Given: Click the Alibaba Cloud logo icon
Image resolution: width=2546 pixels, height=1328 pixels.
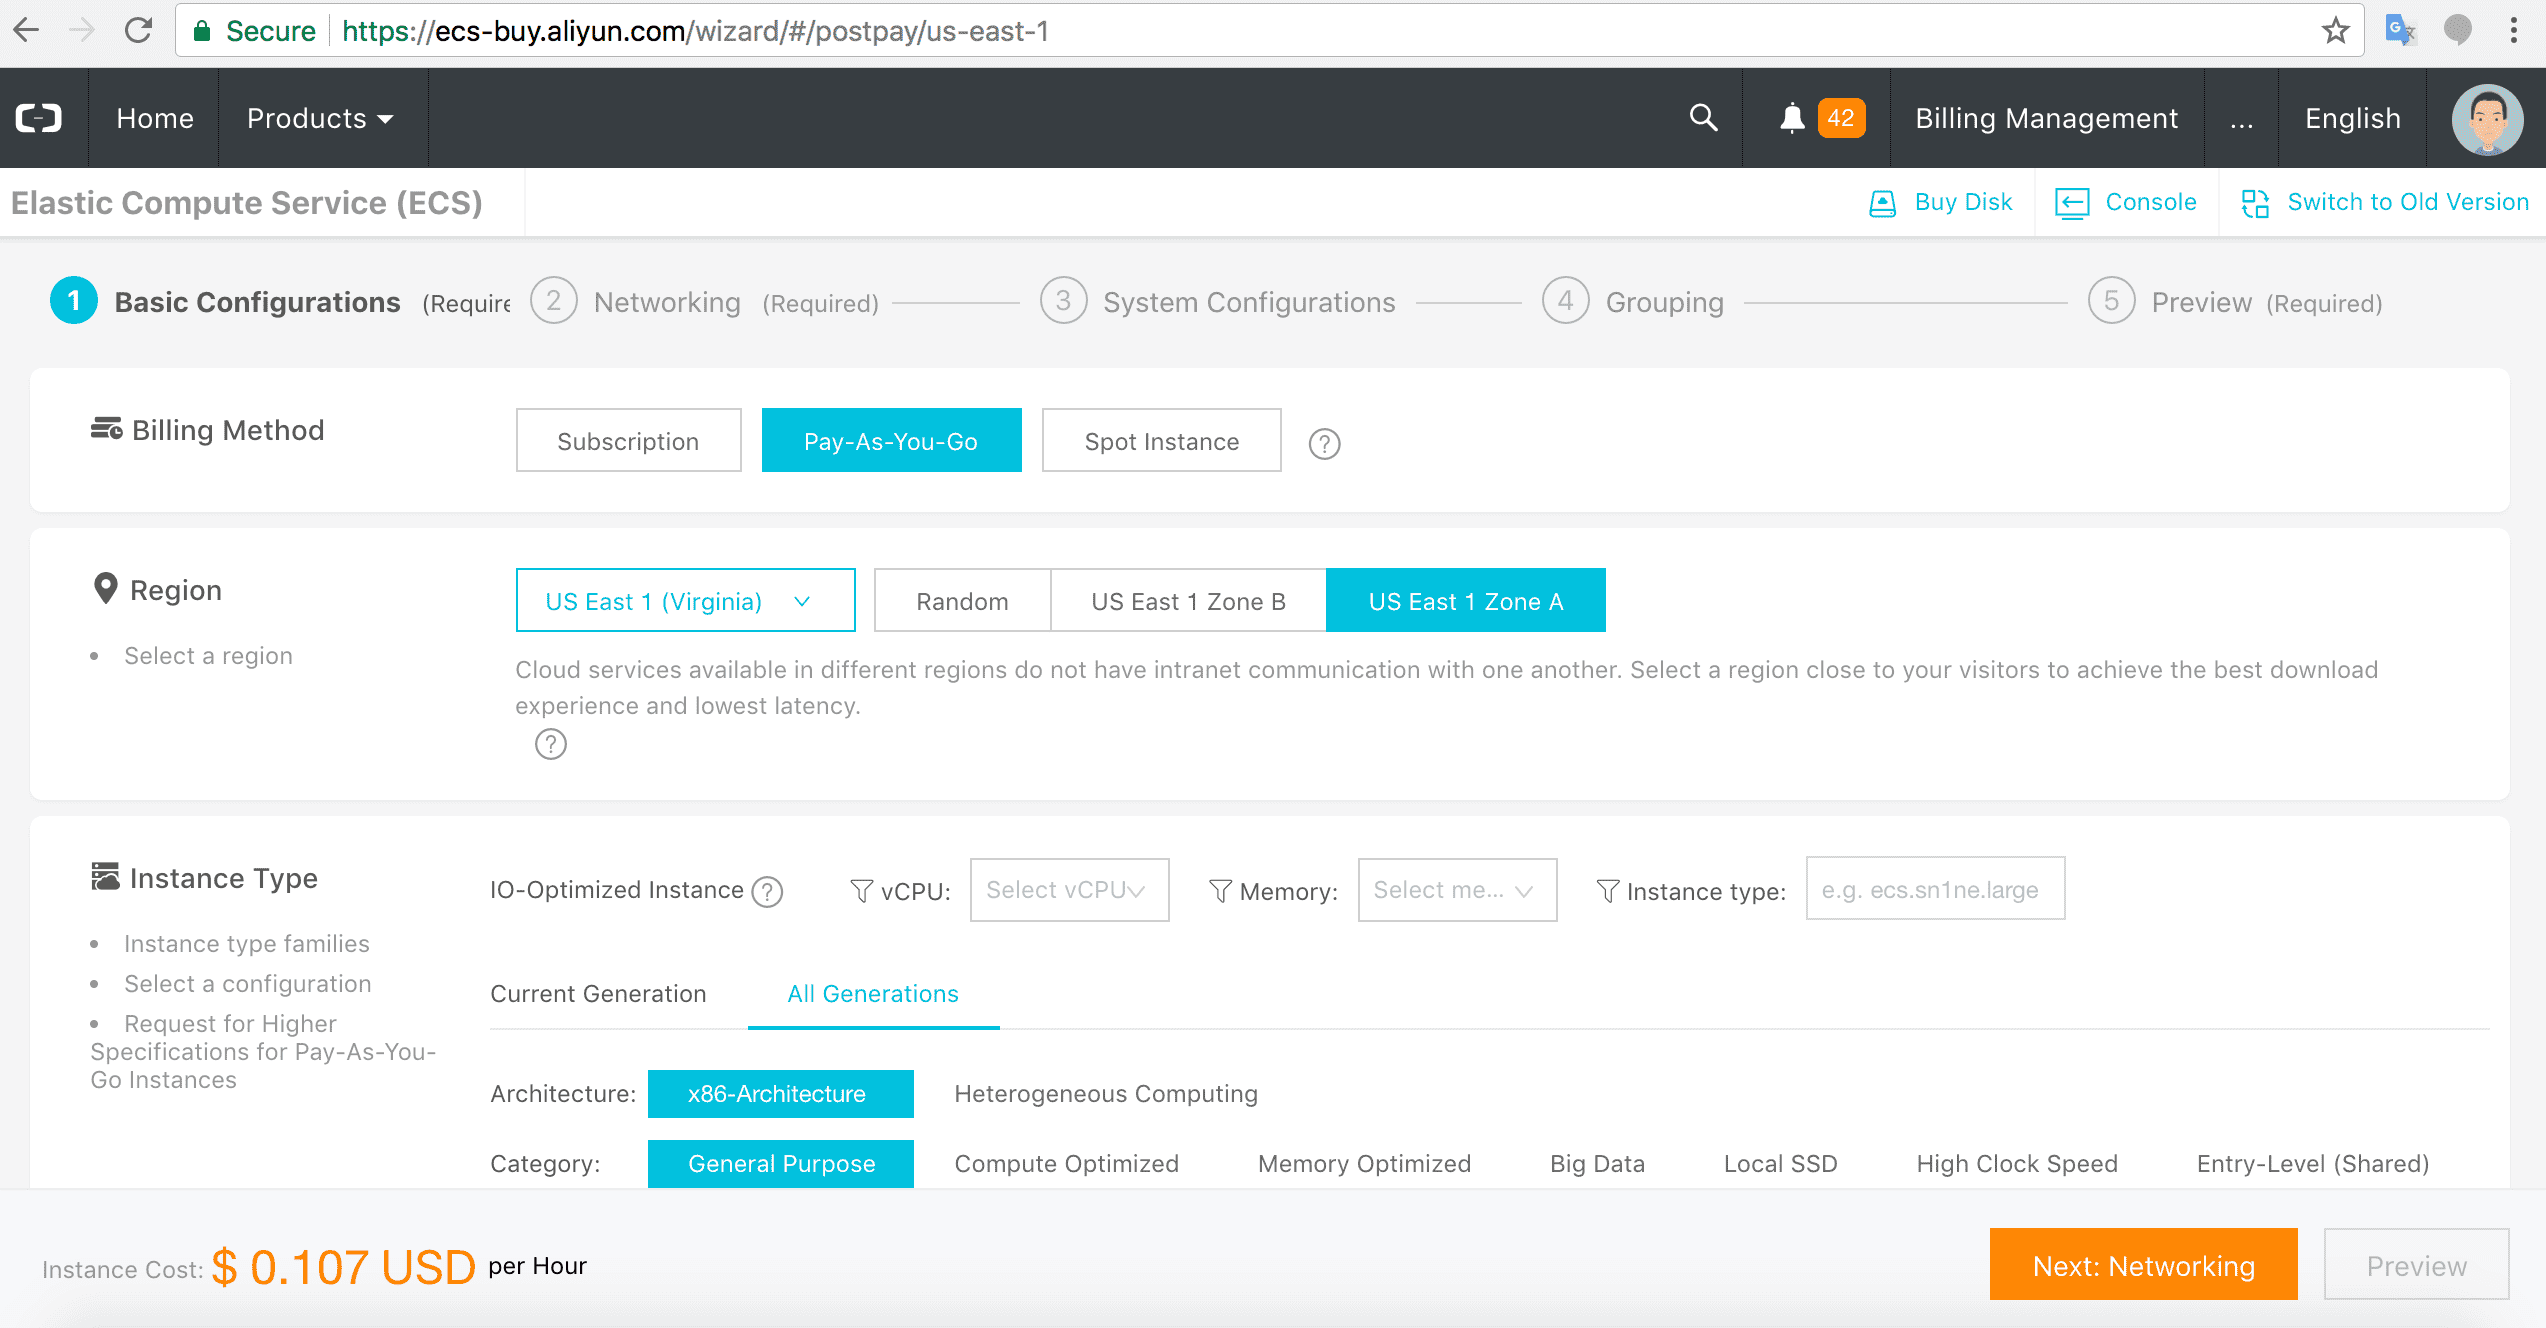Looking at the screenshot, I should point(39,118).
